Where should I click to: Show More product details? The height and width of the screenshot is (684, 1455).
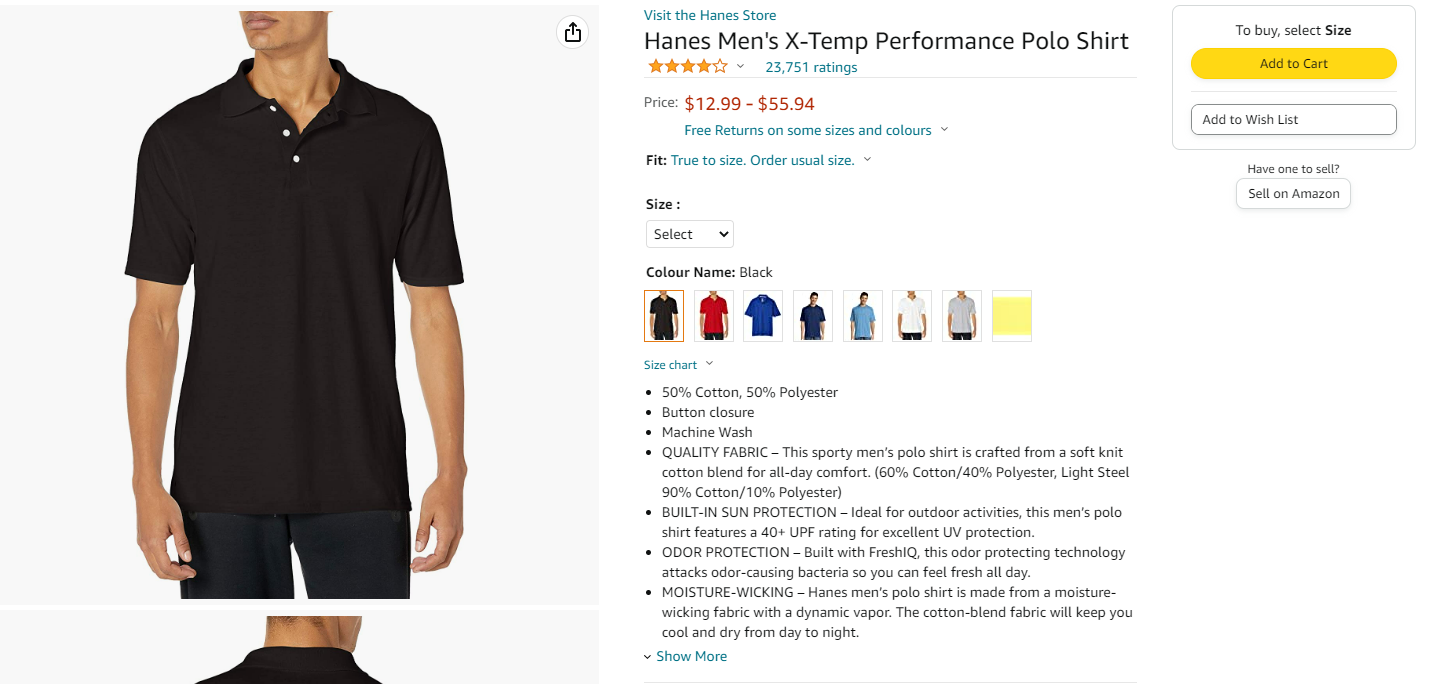coord(691,655)
